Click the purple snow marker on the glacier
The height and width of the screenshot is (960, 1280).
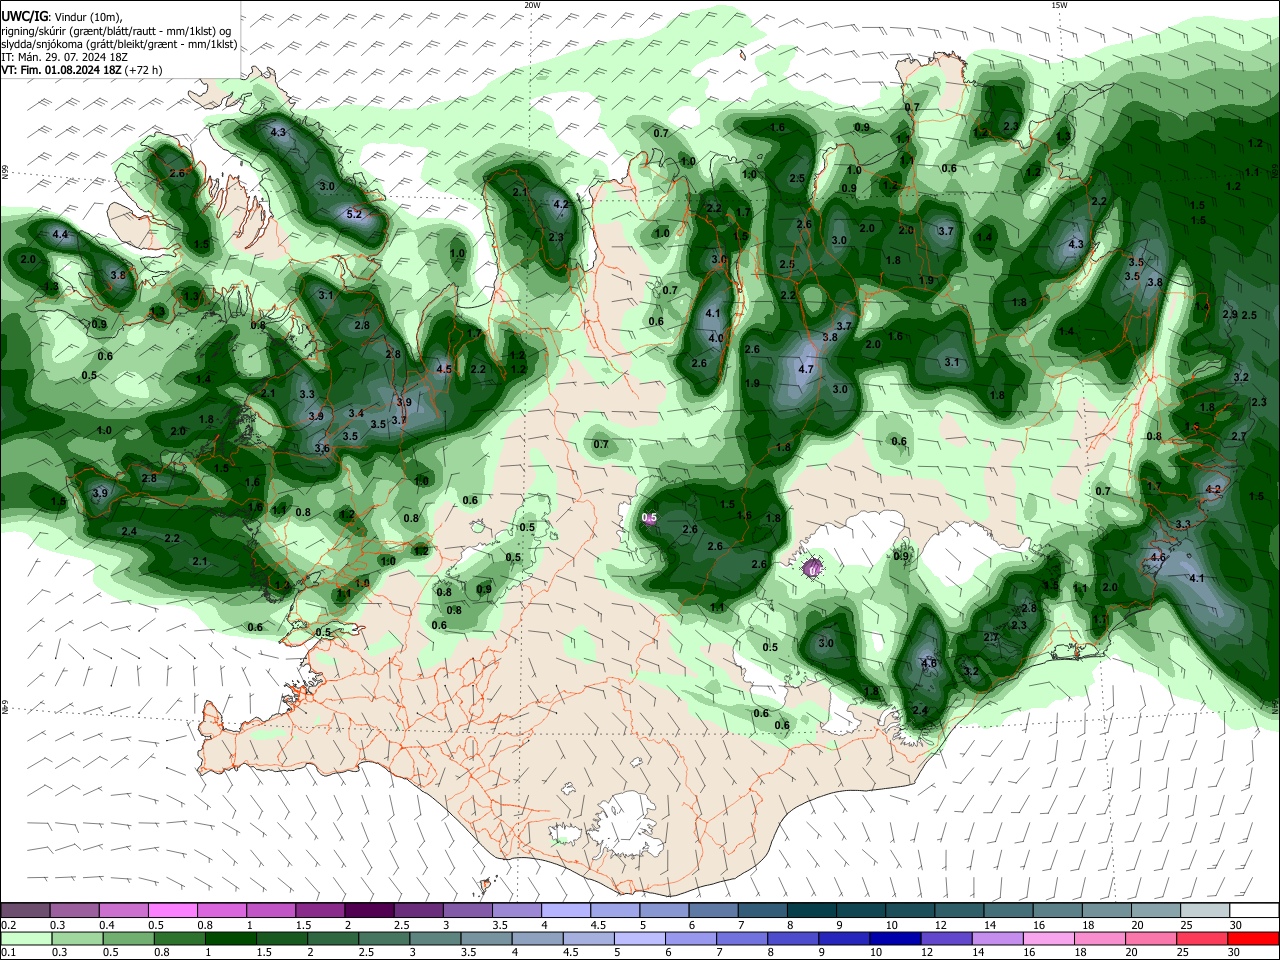(812, 570)
